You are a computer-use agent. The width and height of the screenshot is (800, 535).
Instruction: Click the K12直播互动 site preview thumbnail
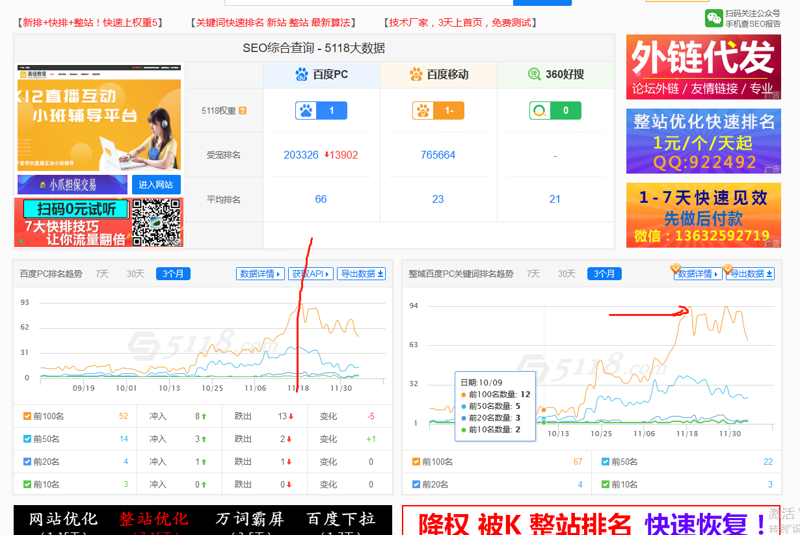click(99, 118)
